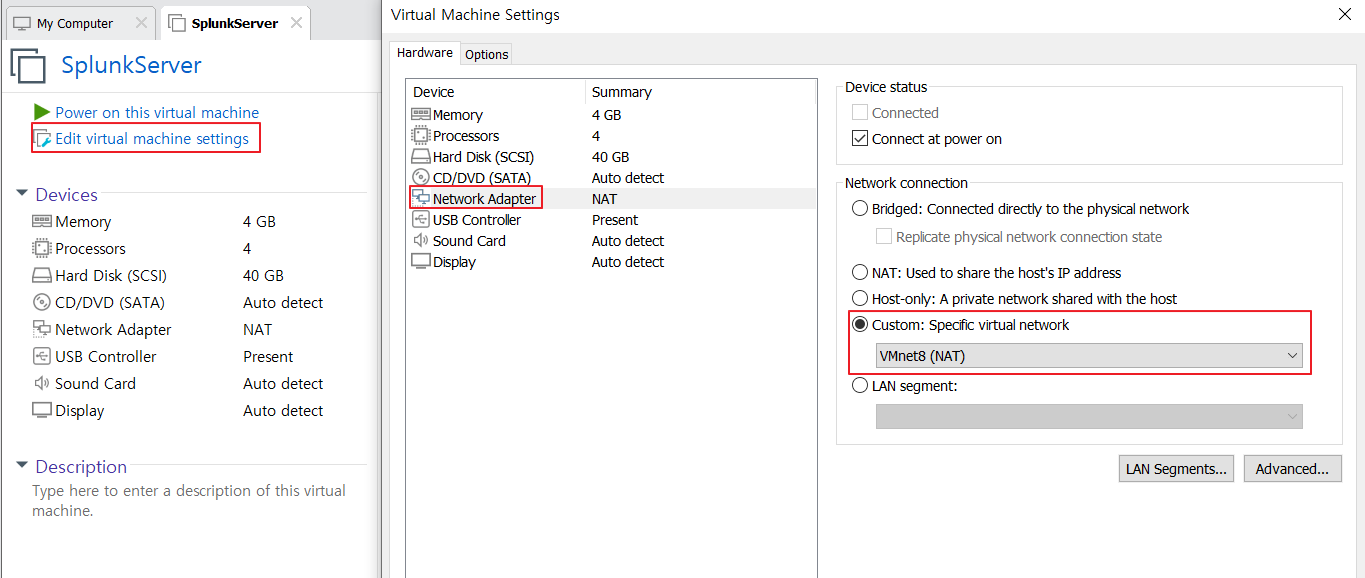
Task: Click the Description text field
Action: (189, 501)
